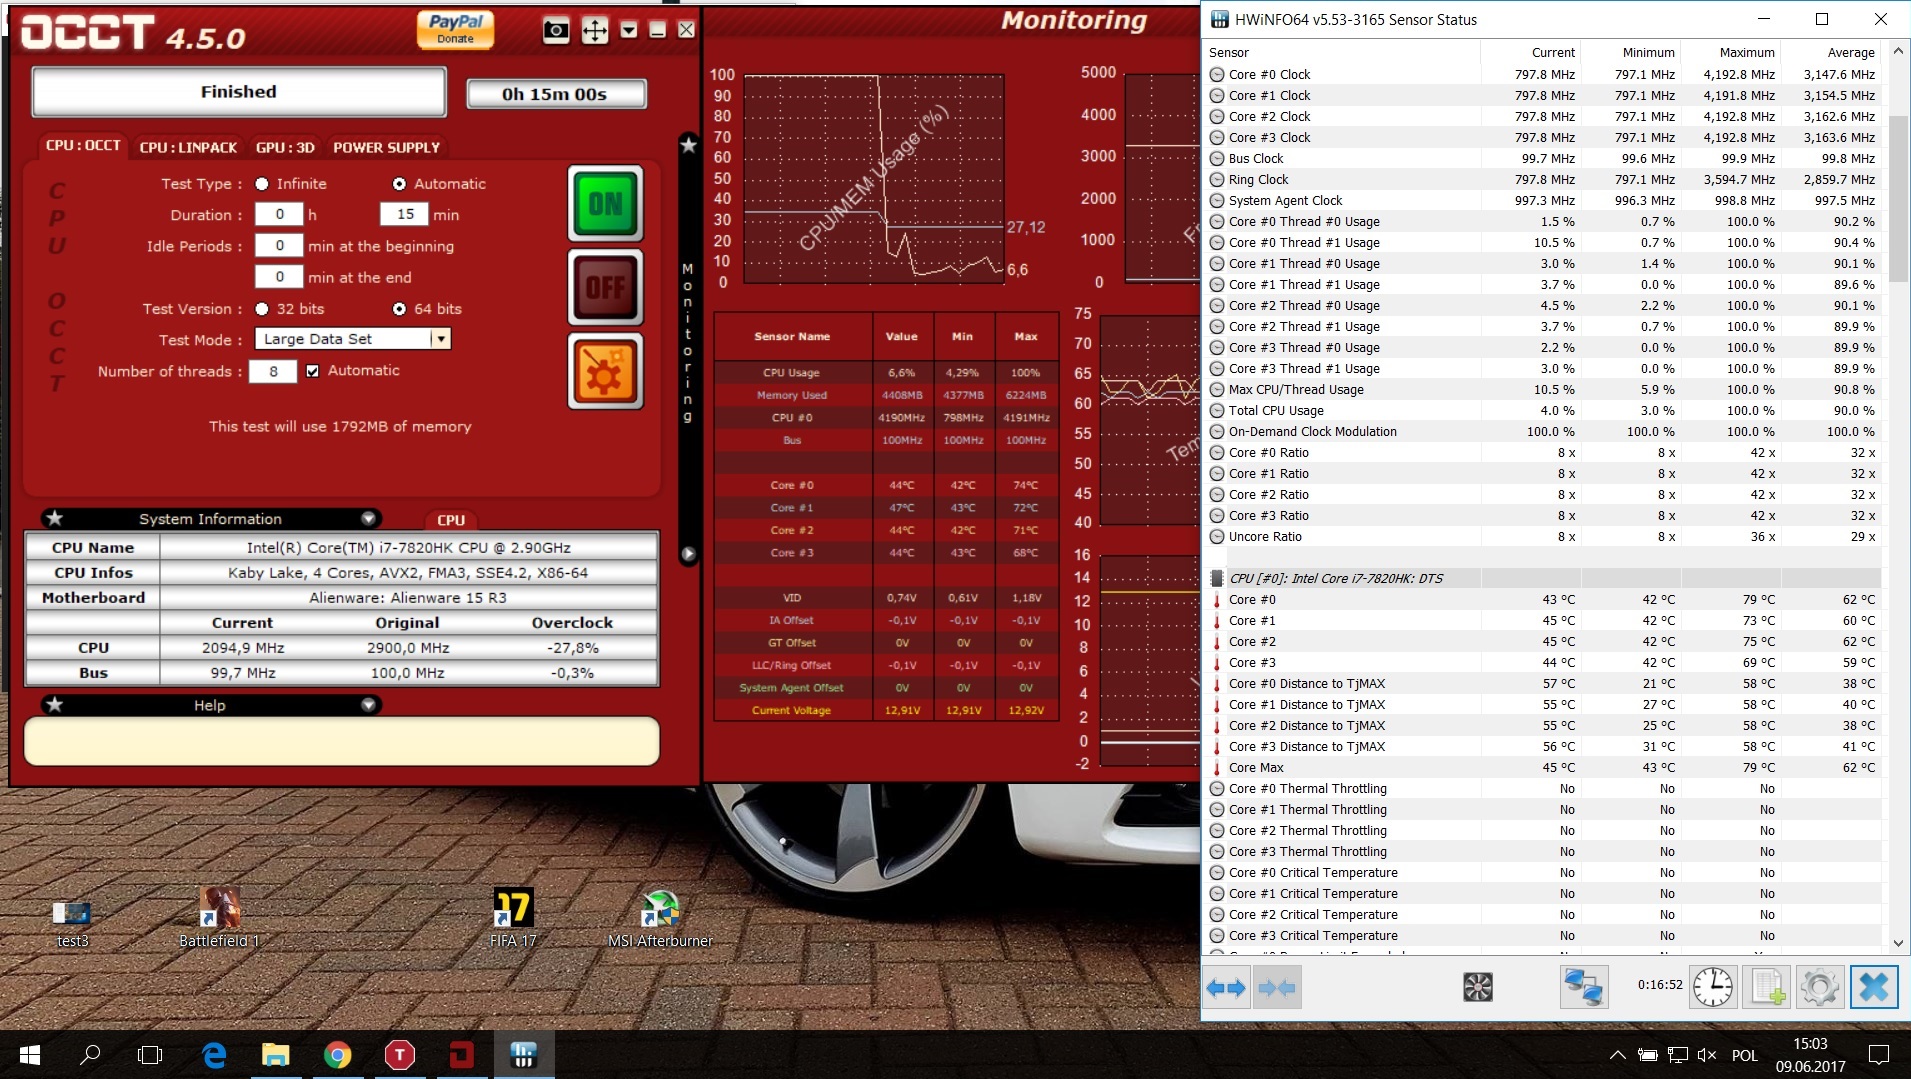
Task: Start logging with the HWiNFO log file icon
Action: click(1766, 987)
